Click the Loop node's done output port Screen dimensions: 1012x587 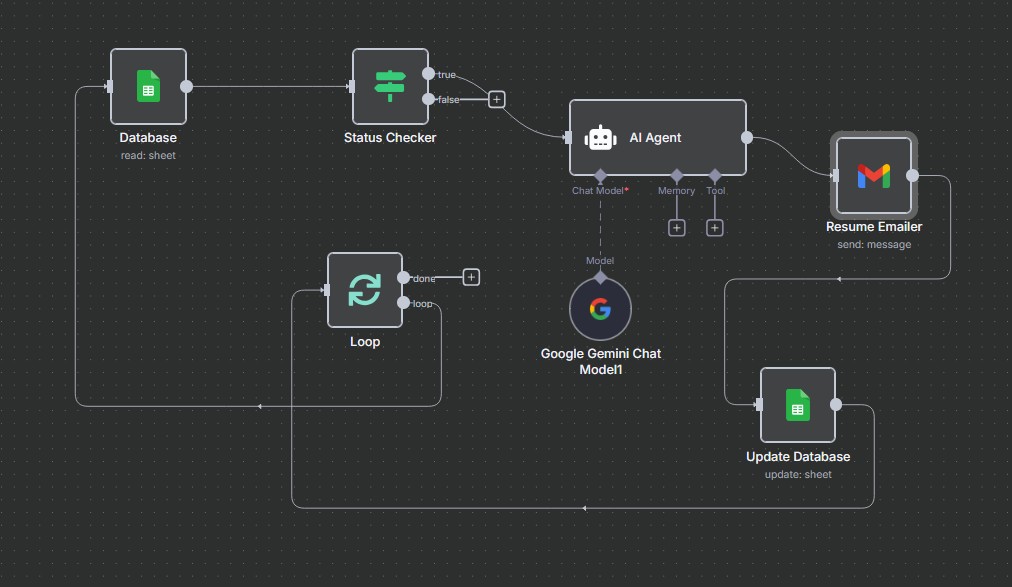tap(403, 277)
